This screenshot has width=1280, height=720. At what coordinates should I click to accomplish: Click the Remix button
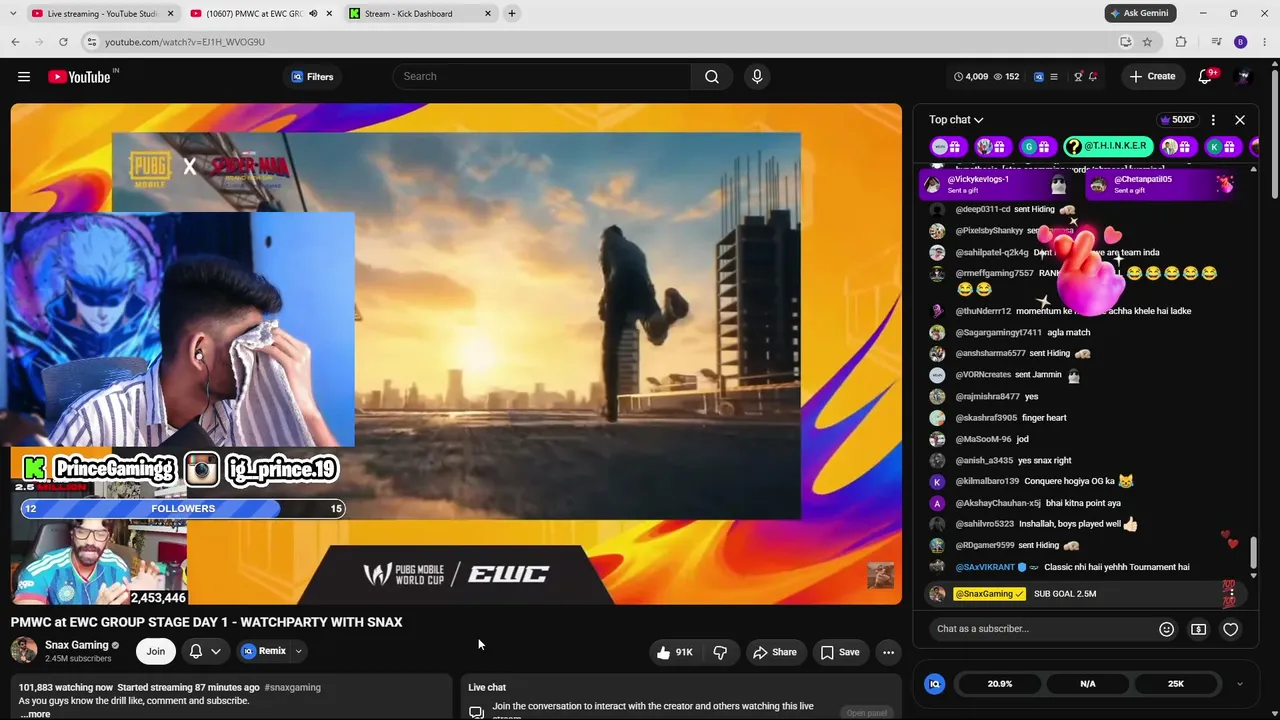pos(264,652)
